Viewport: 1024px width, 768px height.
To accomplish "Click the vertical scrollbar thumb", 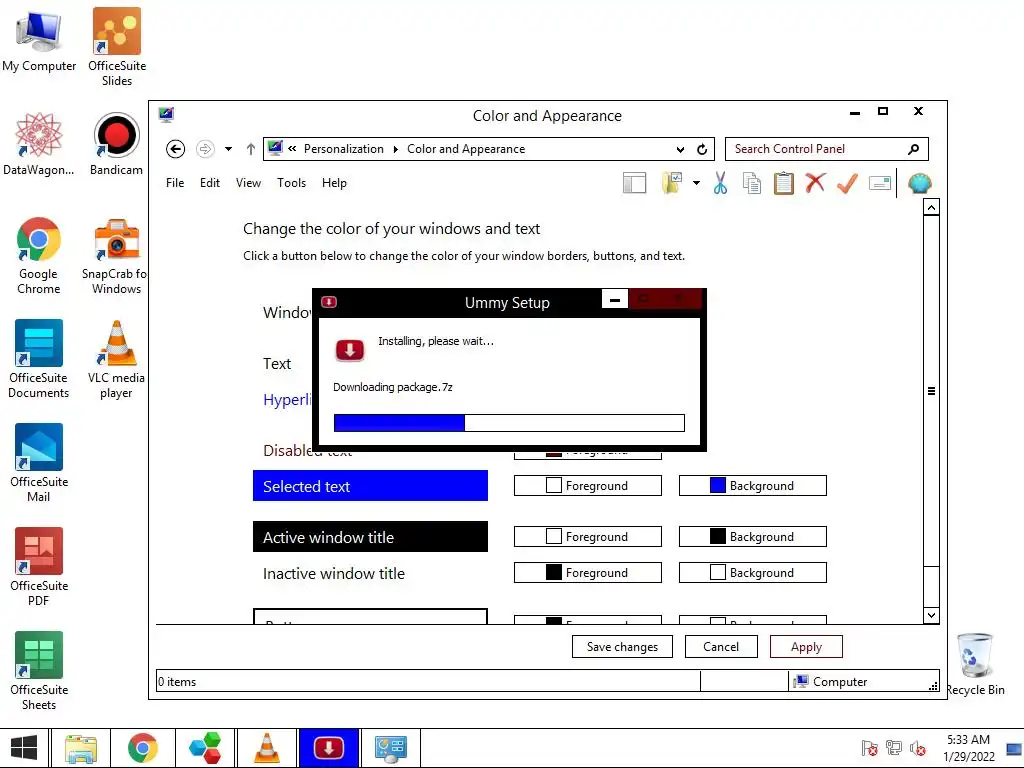I will pos(931,391).
